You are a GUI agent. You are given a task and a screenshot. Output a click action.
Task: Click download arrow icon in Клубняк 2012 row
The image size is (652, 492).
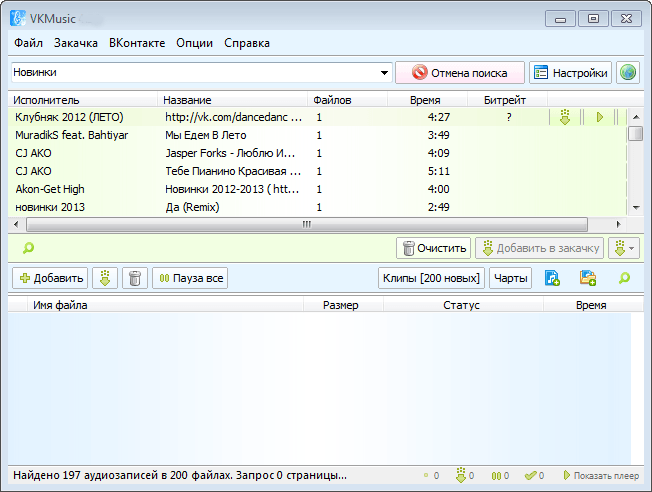coord(565,117)
